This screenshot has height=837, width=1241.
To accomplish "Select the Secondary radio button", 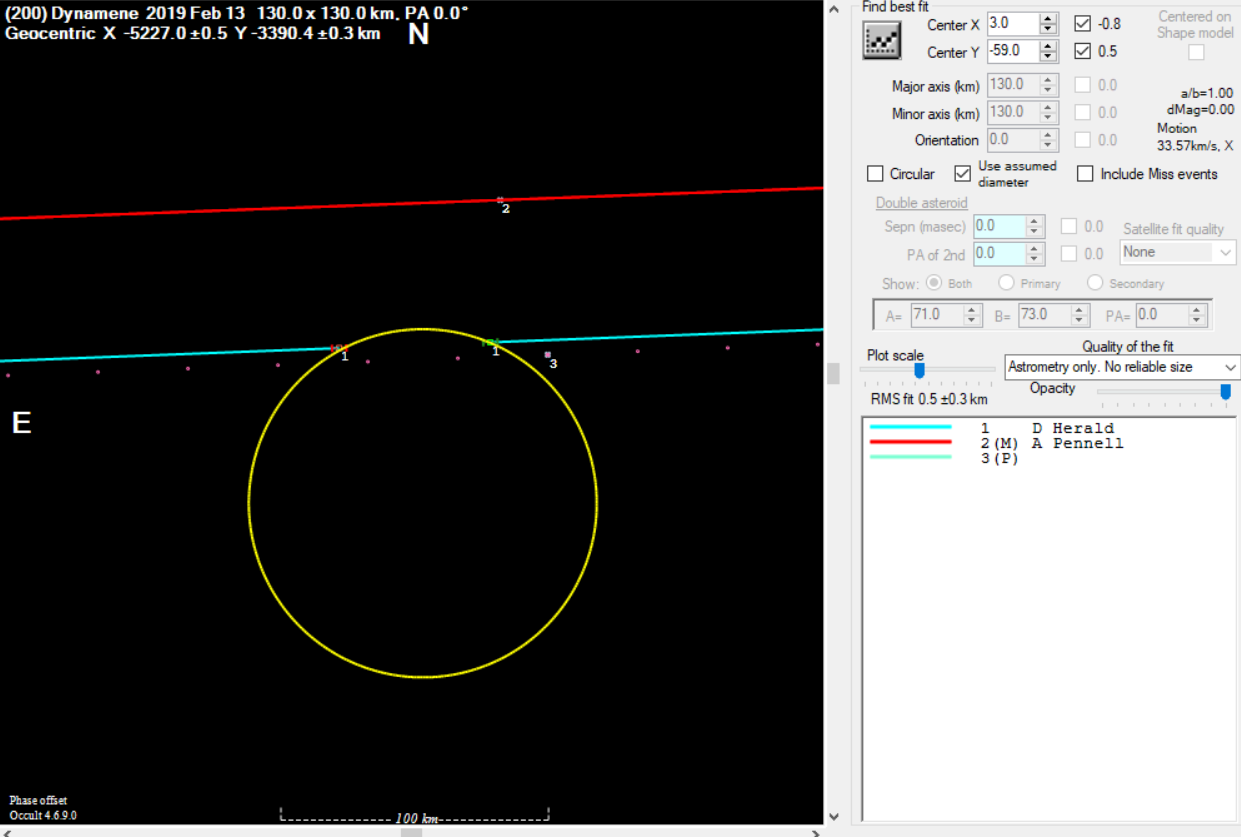I will pyautogui.click(x=1094, y=283).
